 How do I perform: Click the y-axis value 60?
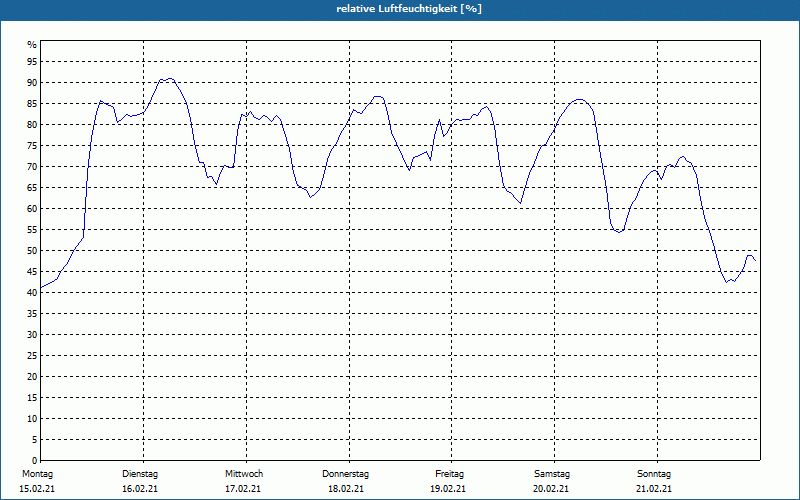tap(32, 209)
